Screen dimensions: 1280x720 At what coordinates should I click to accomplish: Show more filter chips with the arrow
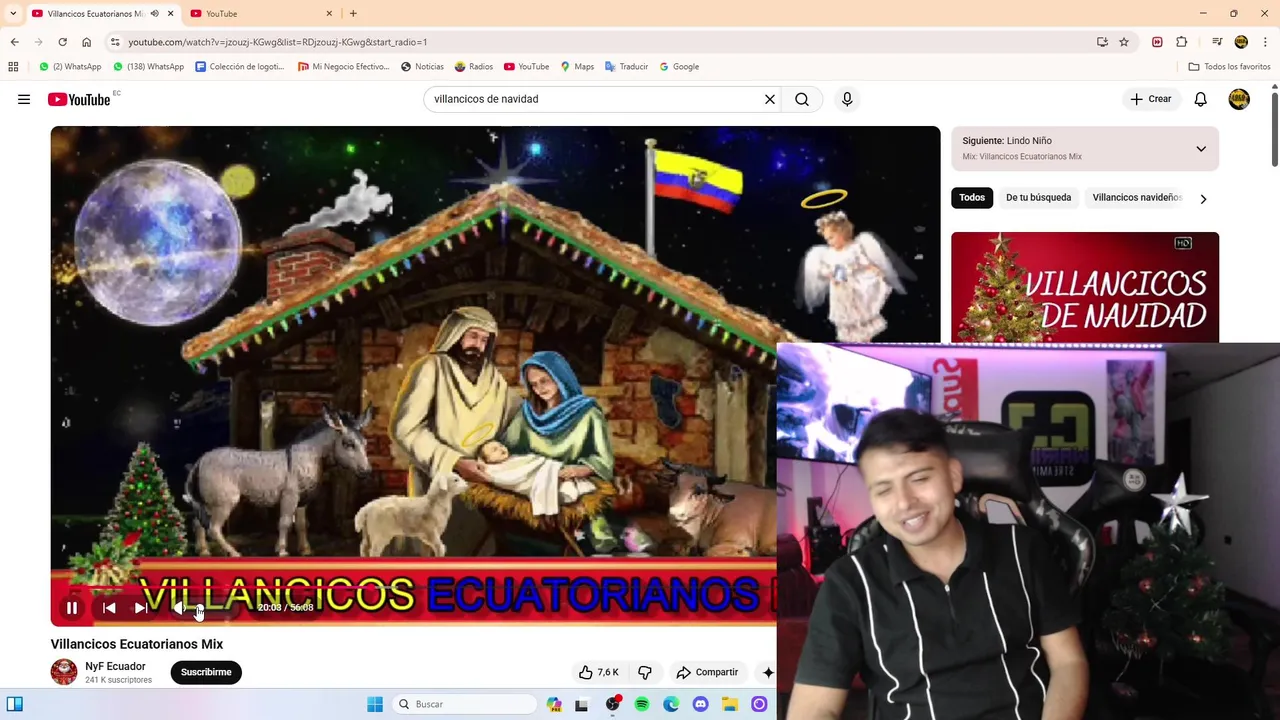[x=1203, y=199]
